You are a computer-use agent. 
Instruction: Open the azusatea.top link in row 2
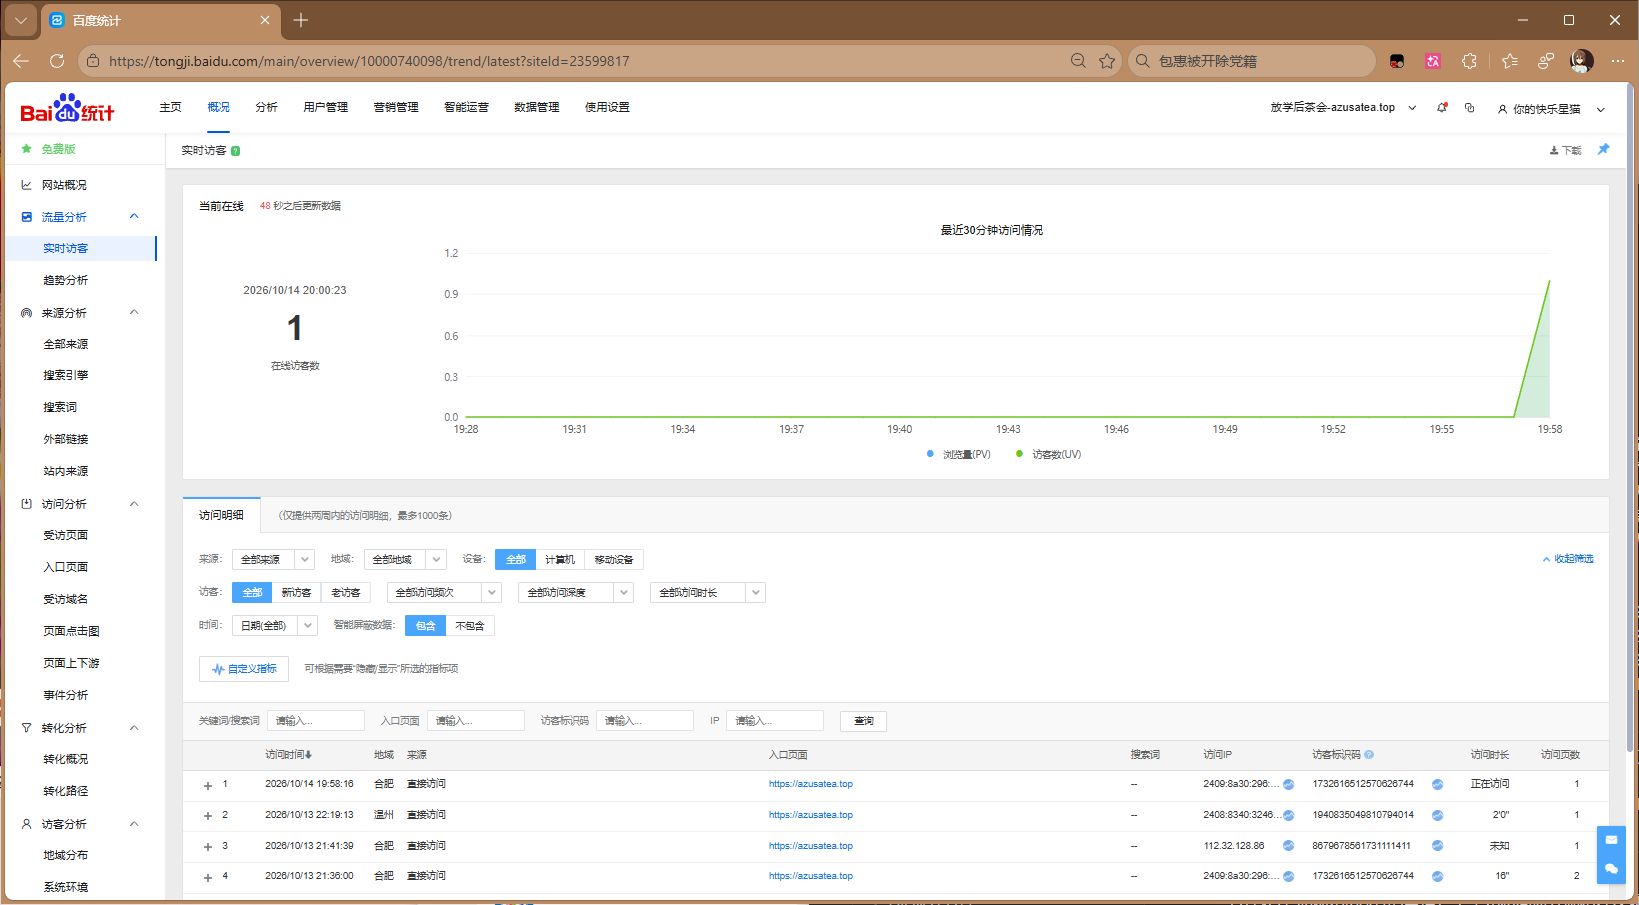point(811,815)
